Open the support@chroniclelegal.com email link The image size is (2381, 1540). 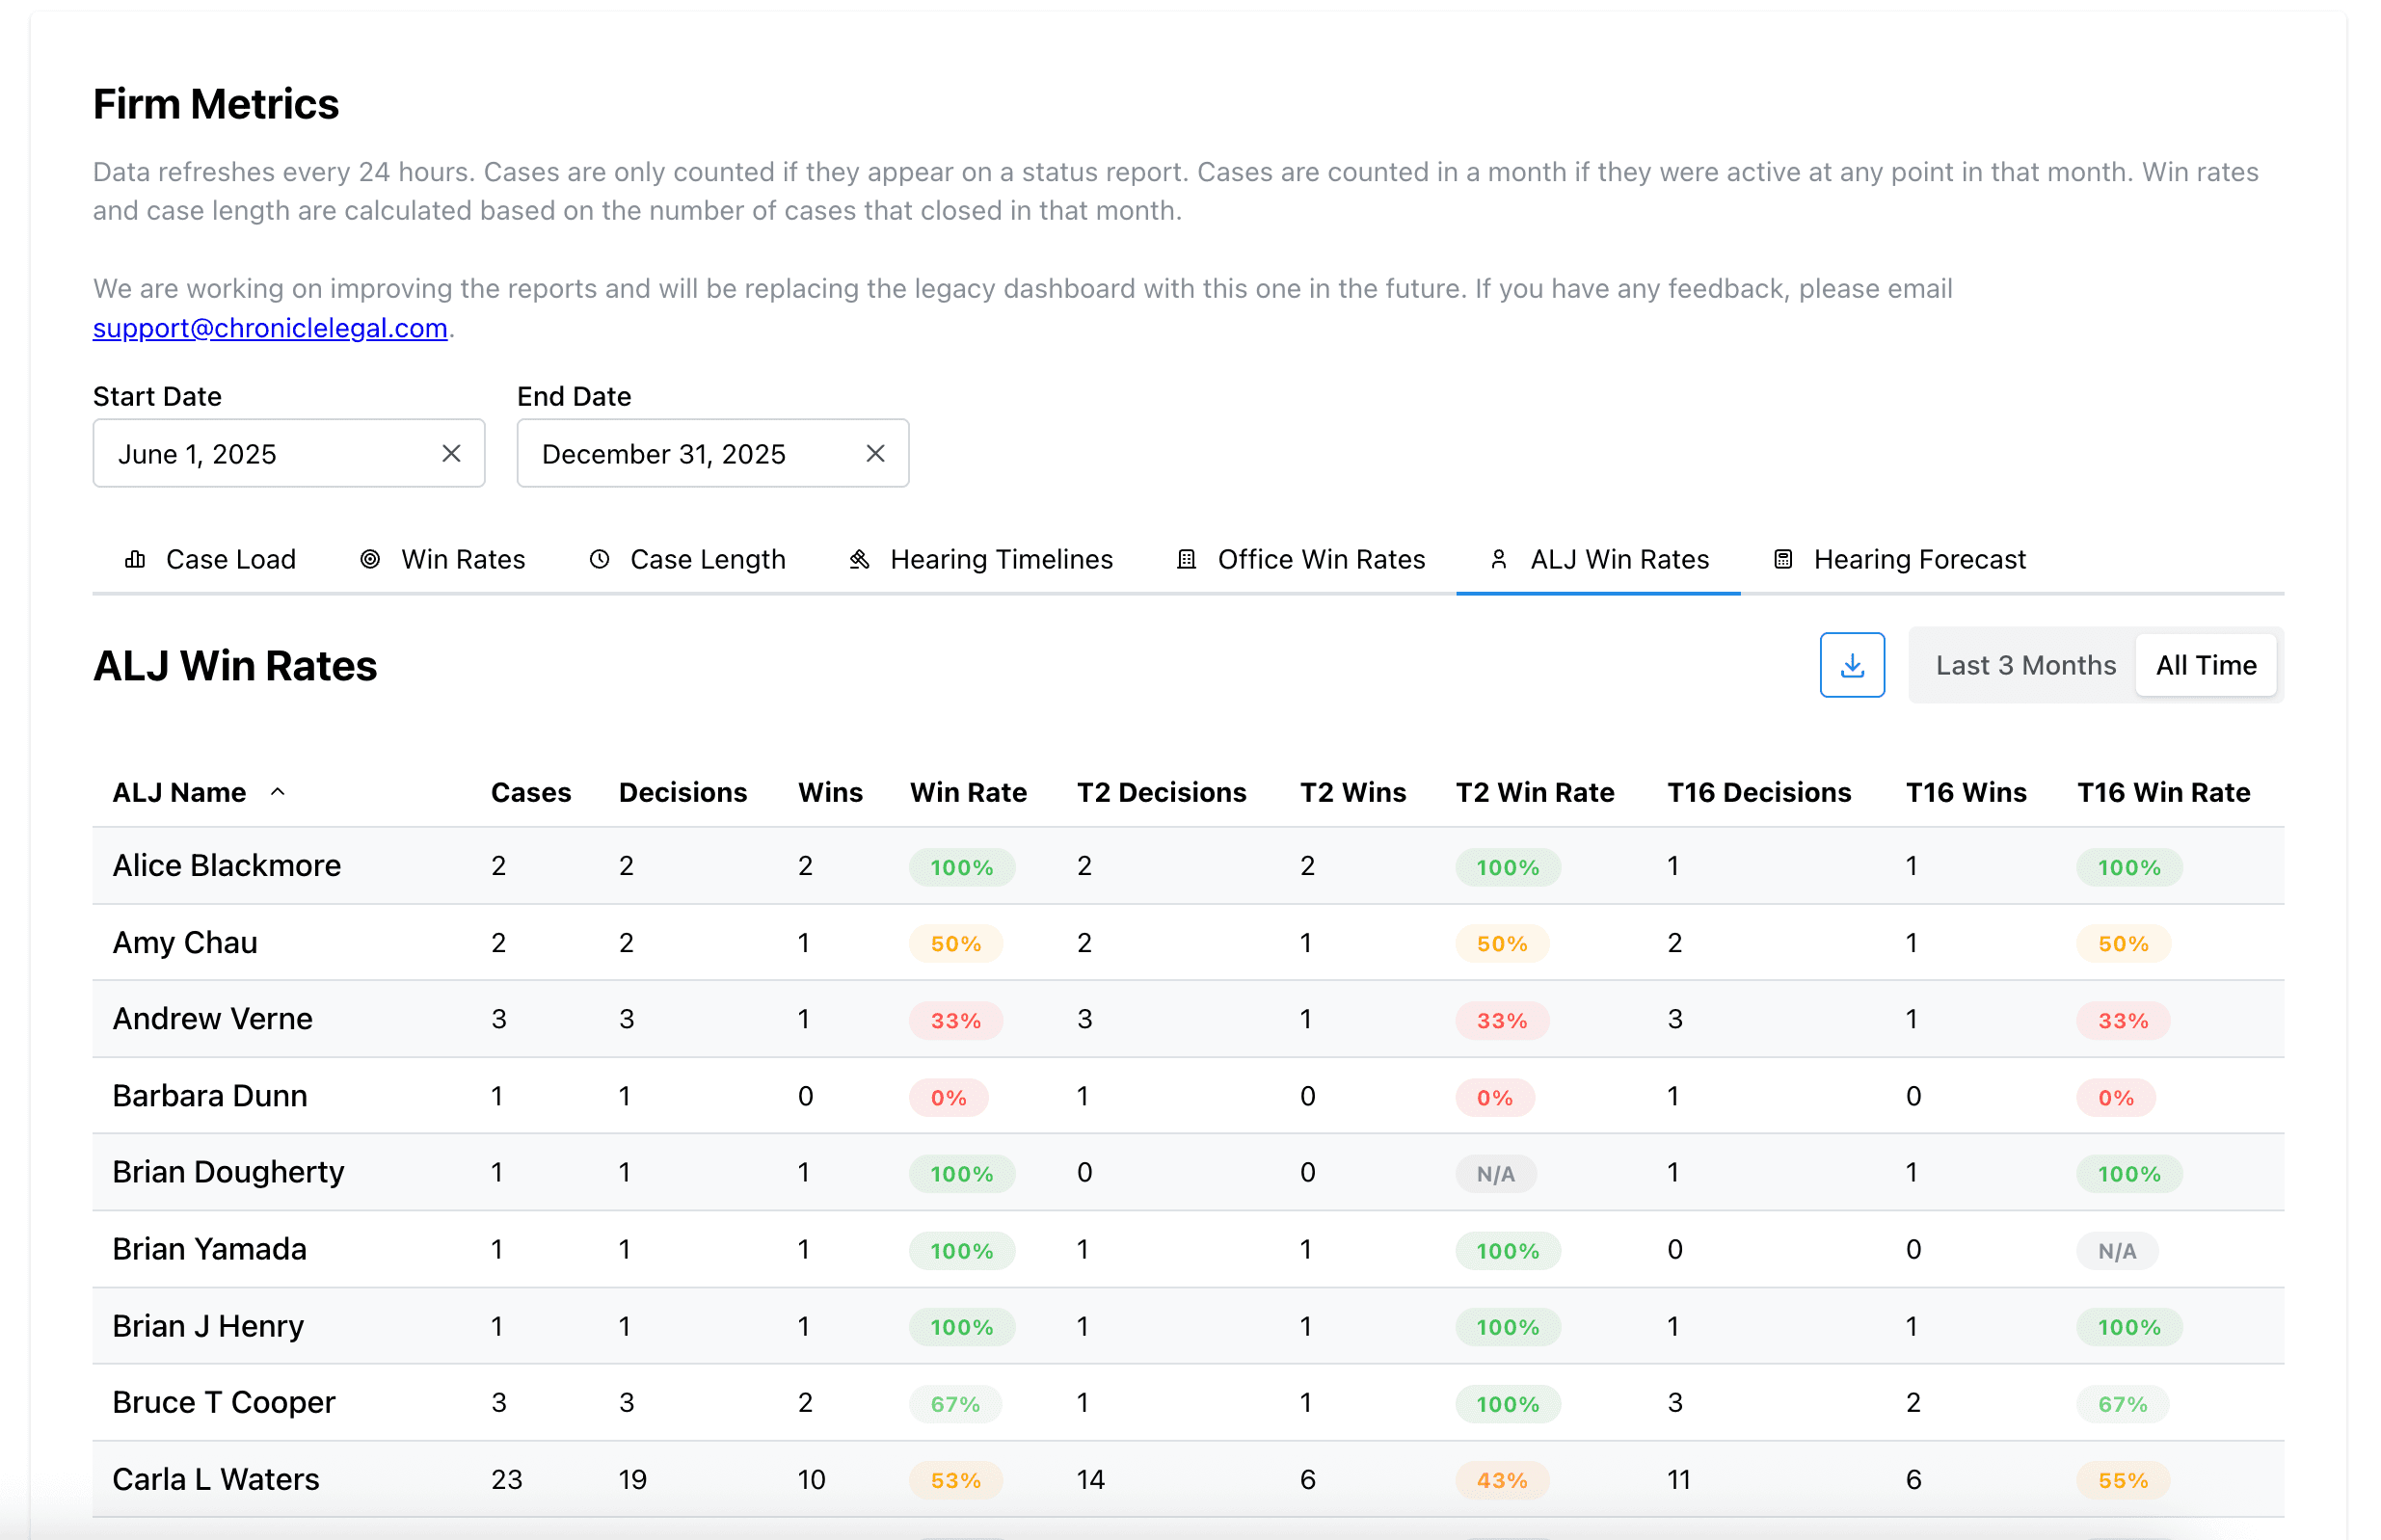[x=270, y=327]
